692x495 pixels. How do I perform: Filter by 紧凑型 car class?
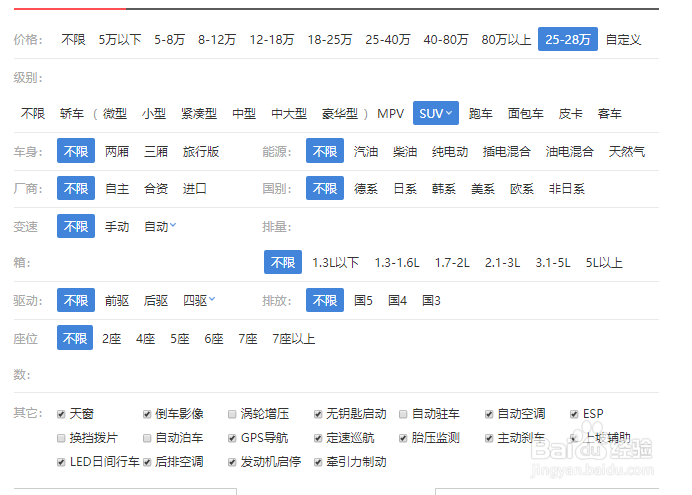[x=199, y=114]
